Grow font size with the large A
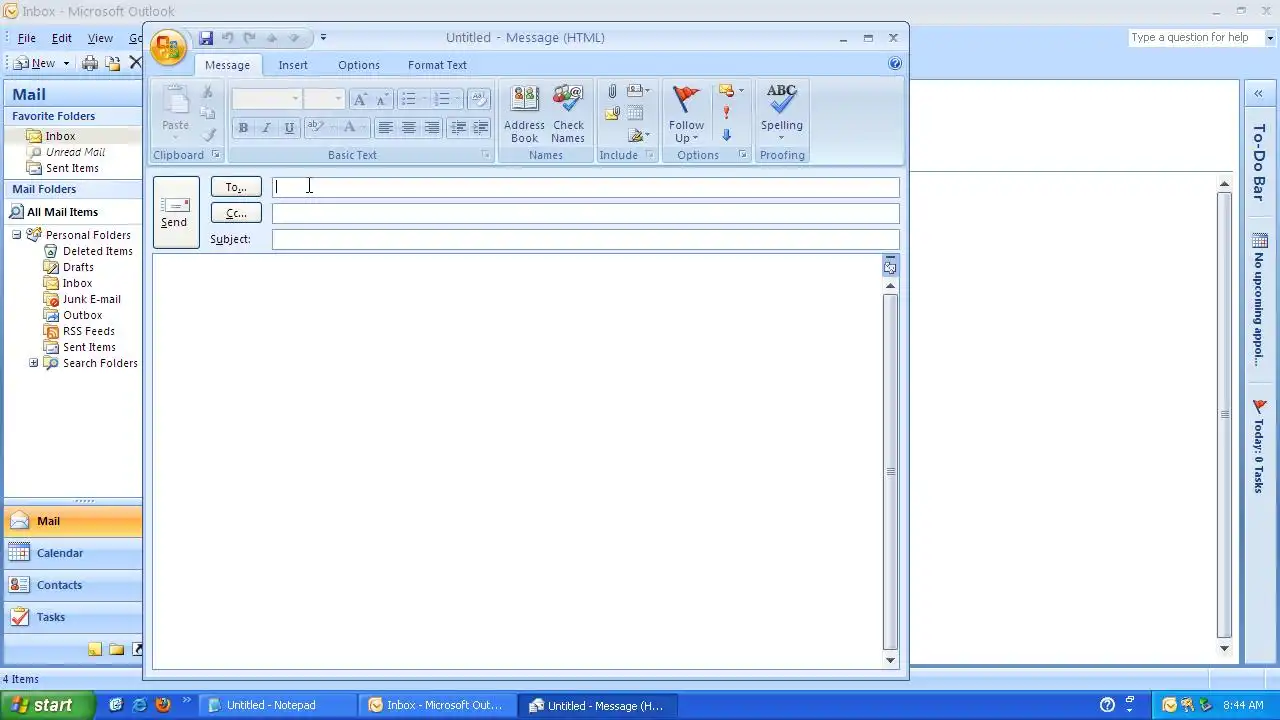 coord(360,98)
